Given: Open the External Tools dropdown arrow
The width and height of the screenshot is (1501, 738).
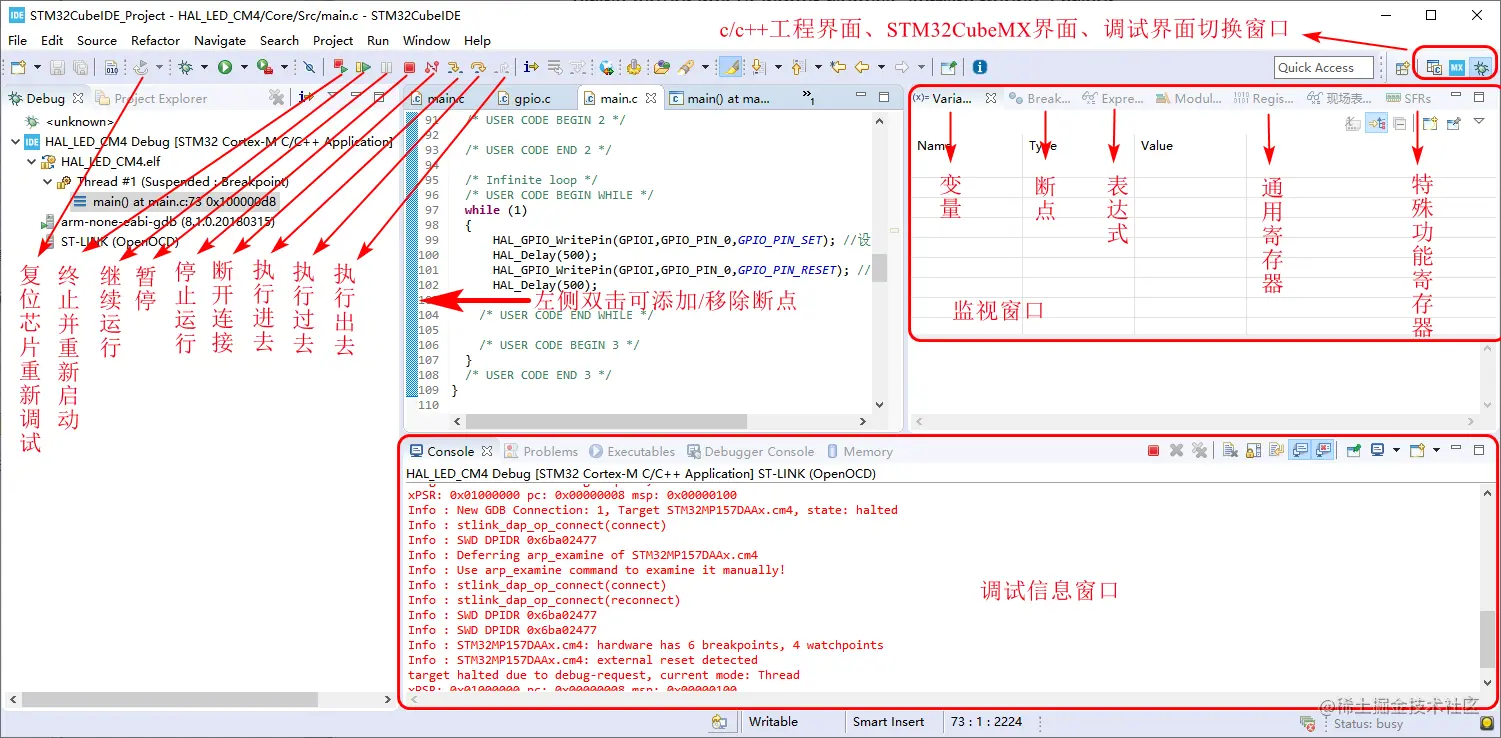Looking at the screenshot, I should 284,67.
